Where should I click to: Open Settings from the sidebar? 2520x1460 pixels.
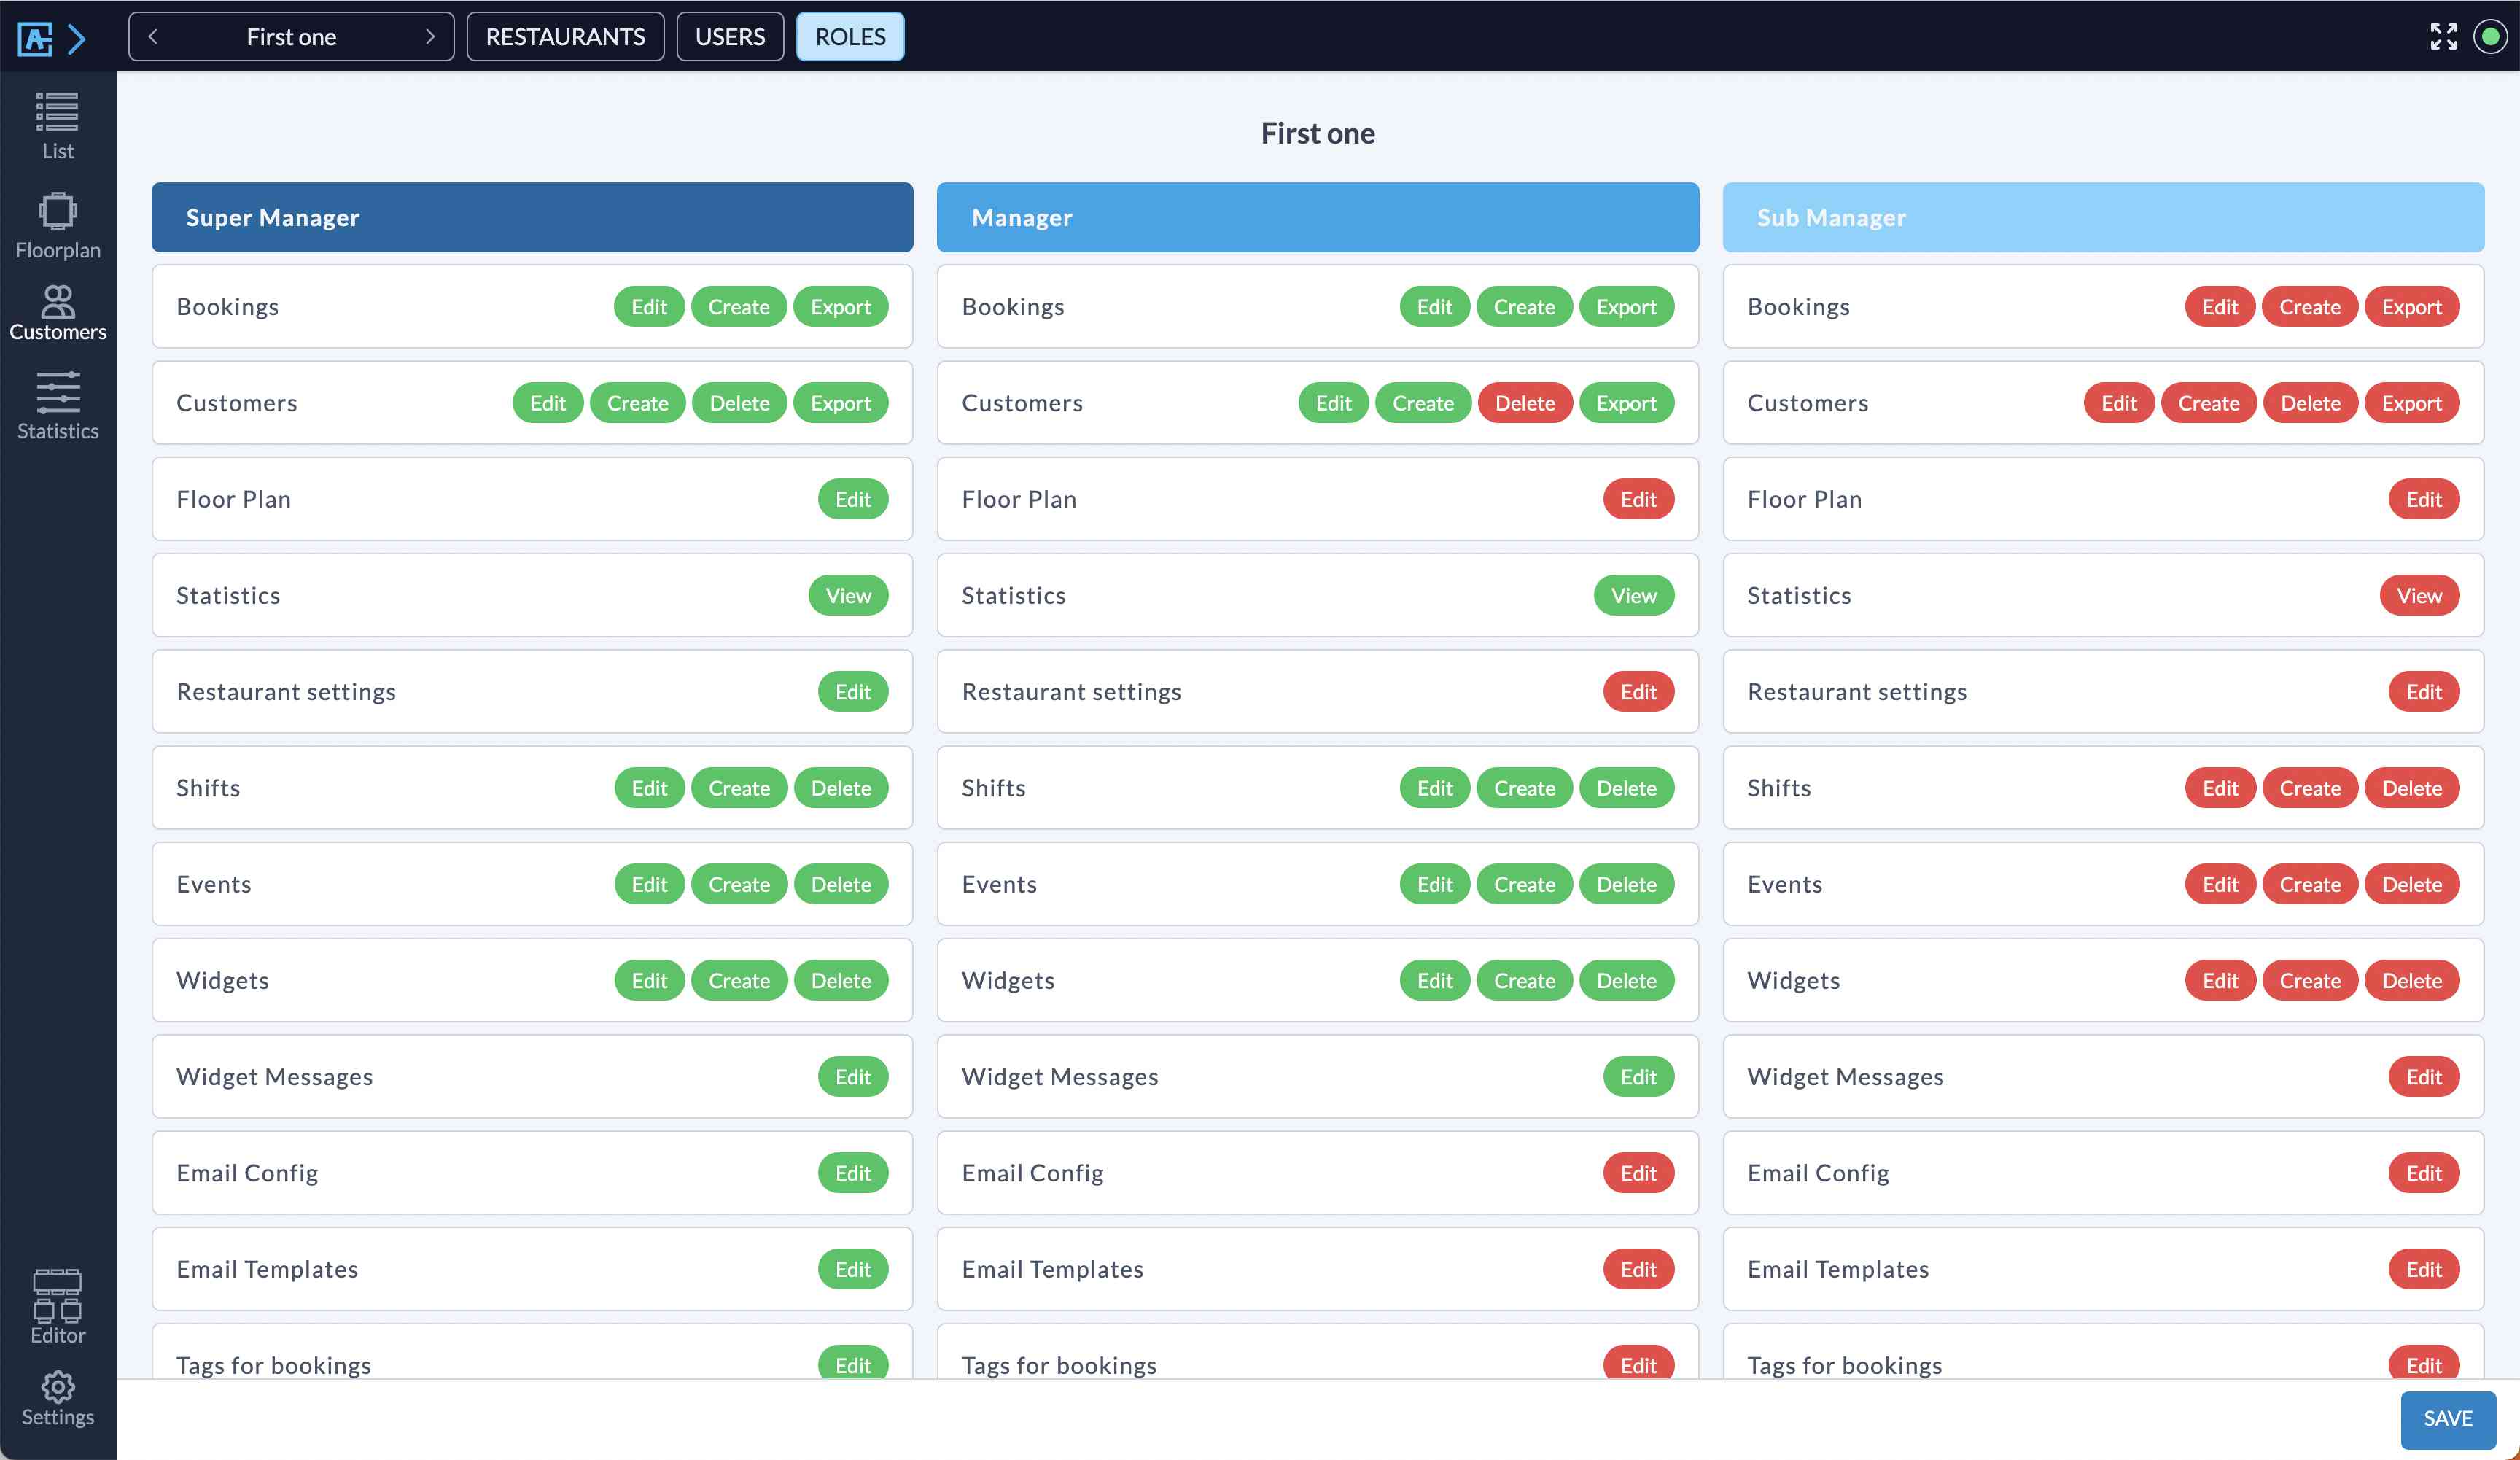pos(57,1398)
